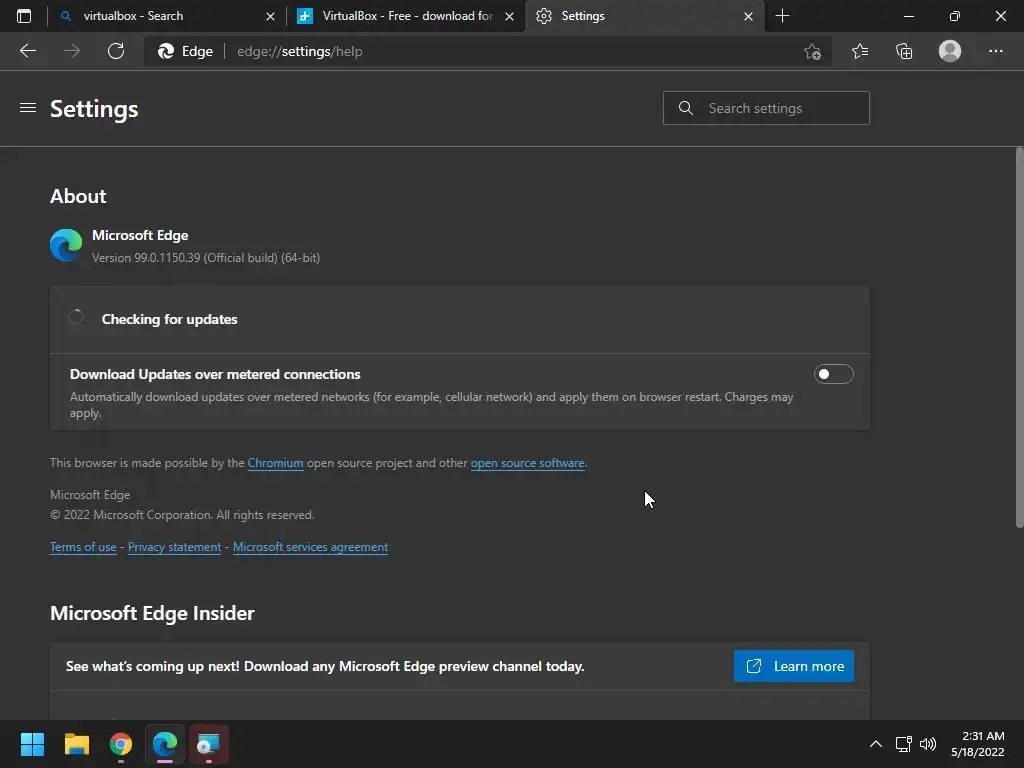The width and height of the screenshot is (1024, 768).
Task: Reload the page with refresh icon
Action: coord(116,51)
